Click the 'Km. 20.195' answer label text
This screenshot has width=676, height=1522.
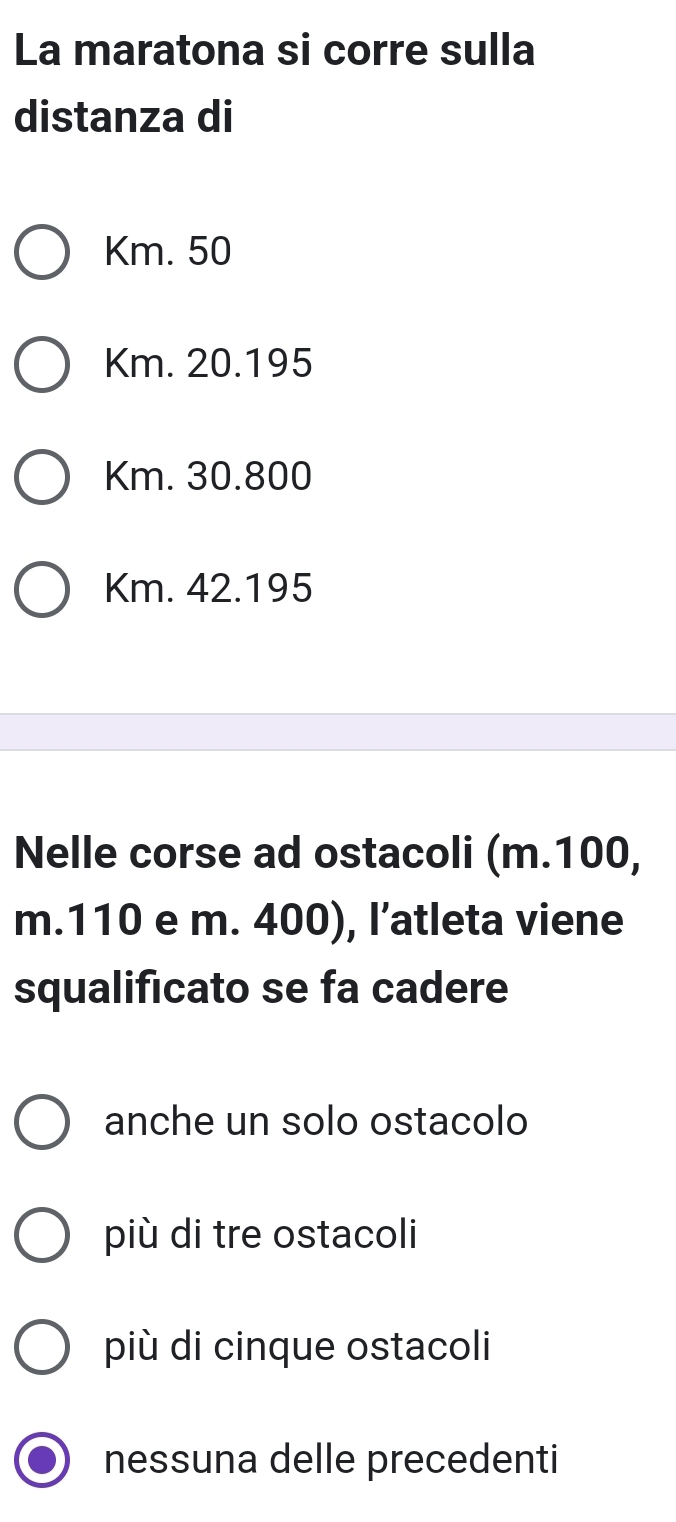coord(208,365)
